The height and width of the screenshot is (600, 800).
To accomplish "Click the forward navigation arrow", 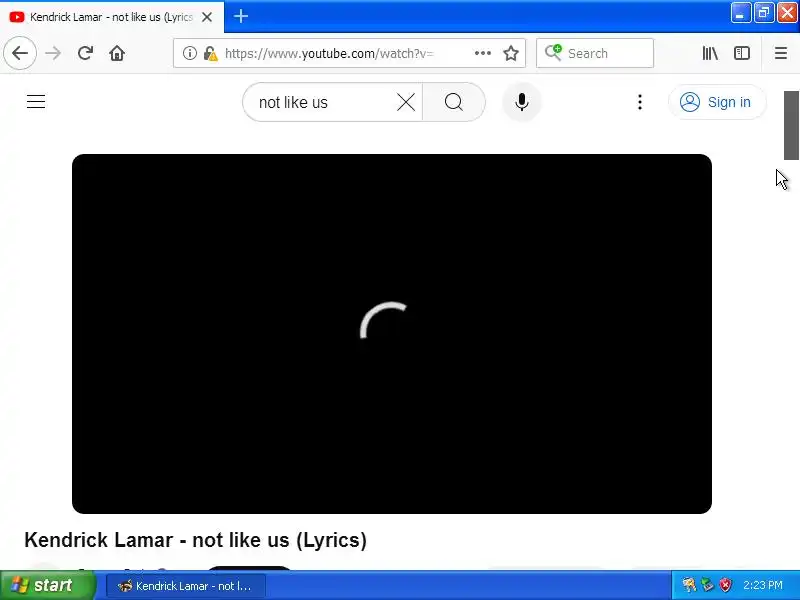I will point(53,53).
